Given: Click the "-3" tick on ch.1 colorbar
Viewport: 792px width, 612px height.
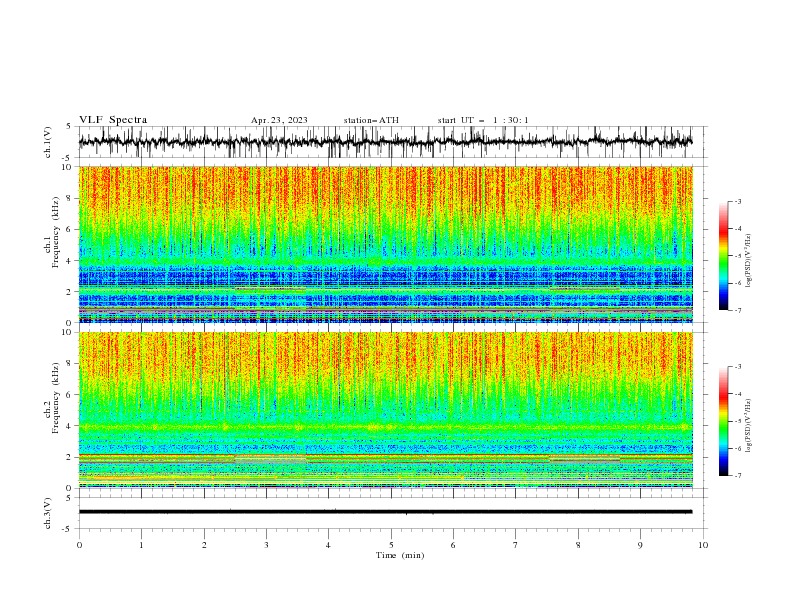Looking at the screenshot, I should click(x=738, y=201).
